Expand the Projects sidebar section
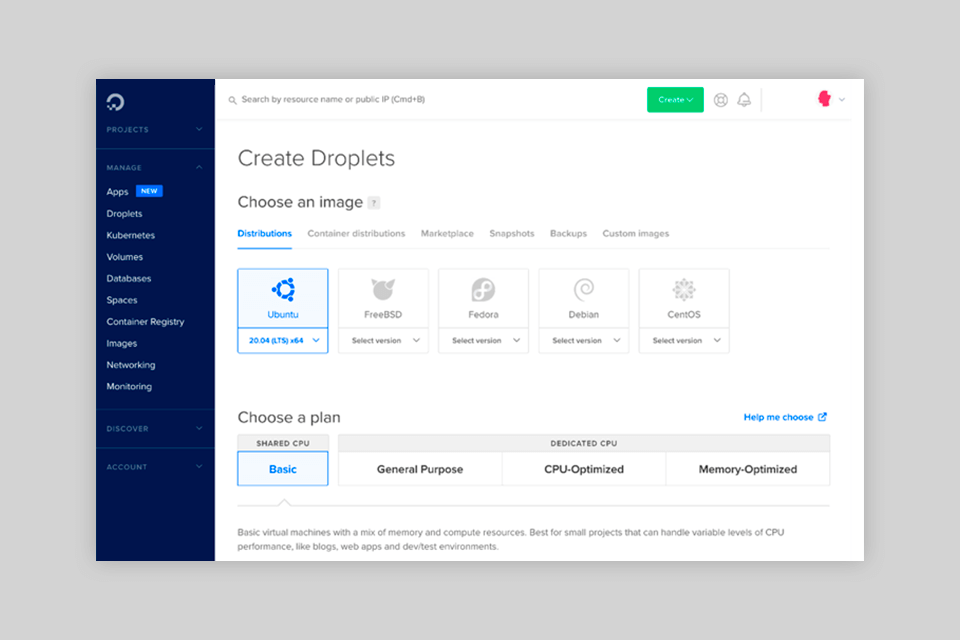 tap(154, 129)
